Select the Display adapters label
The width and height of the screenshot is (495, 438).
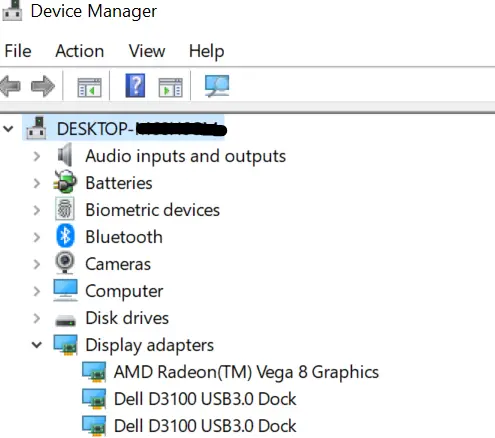150,345
